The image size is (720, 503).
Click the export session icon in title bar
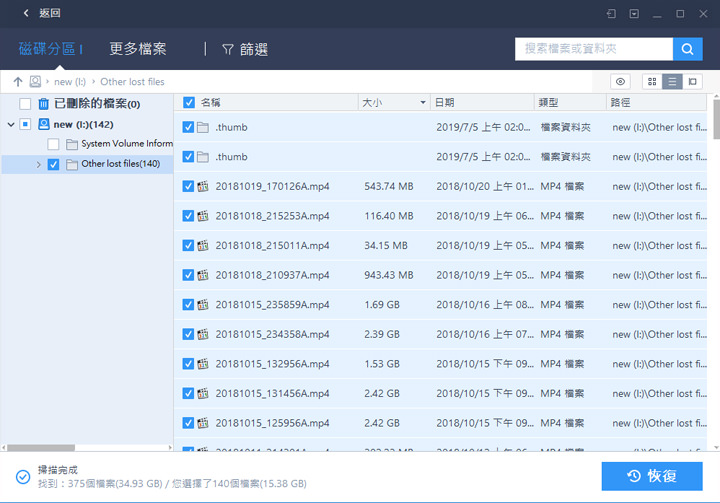pyautogui.click(x=611, y=14)
